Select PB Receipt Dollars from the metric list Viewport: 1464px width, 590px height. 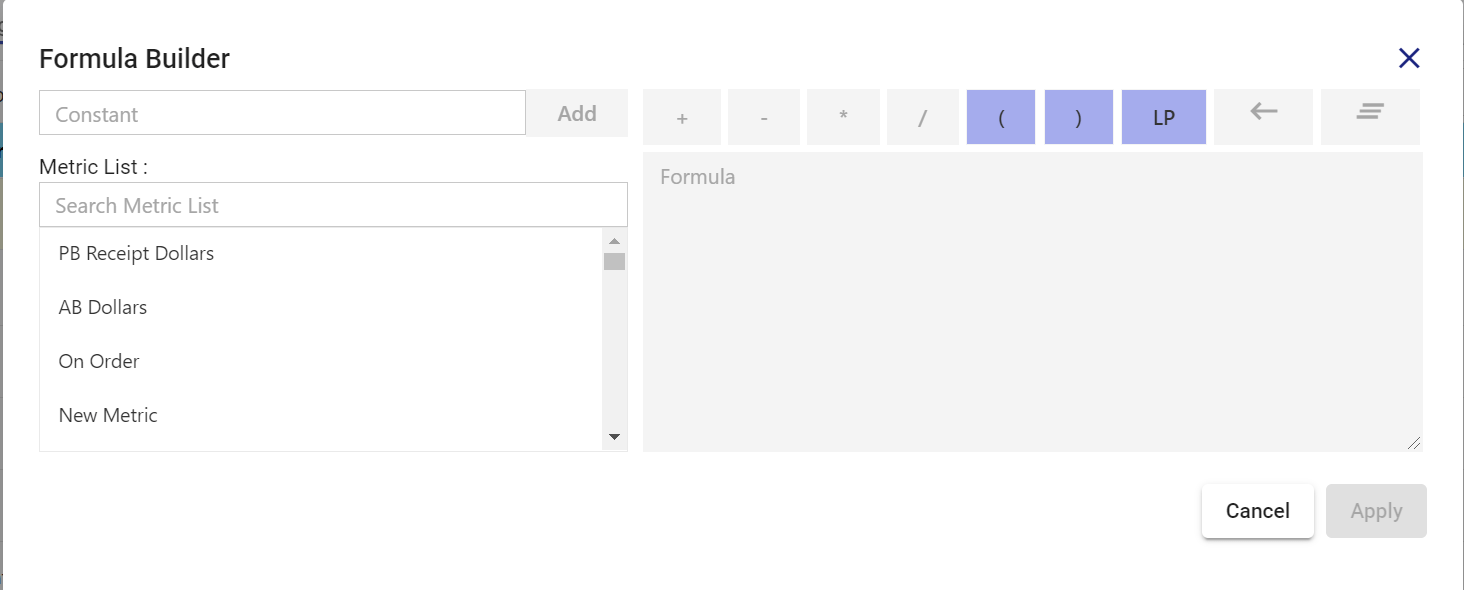click(x=136, y=253)
